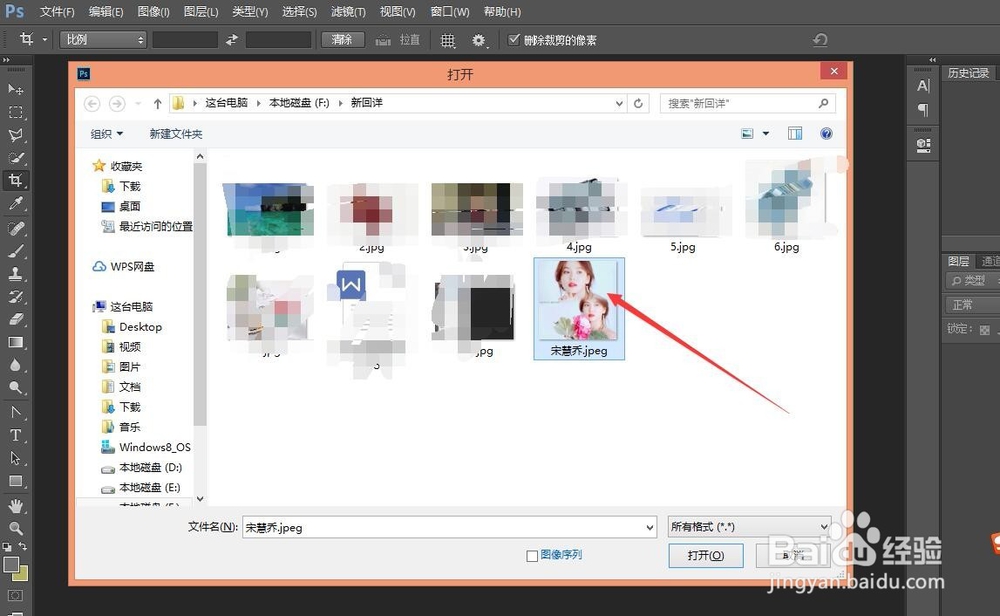Activate the Zoom tool
This screenshot has height=616, width=1000.
point(15,529)
